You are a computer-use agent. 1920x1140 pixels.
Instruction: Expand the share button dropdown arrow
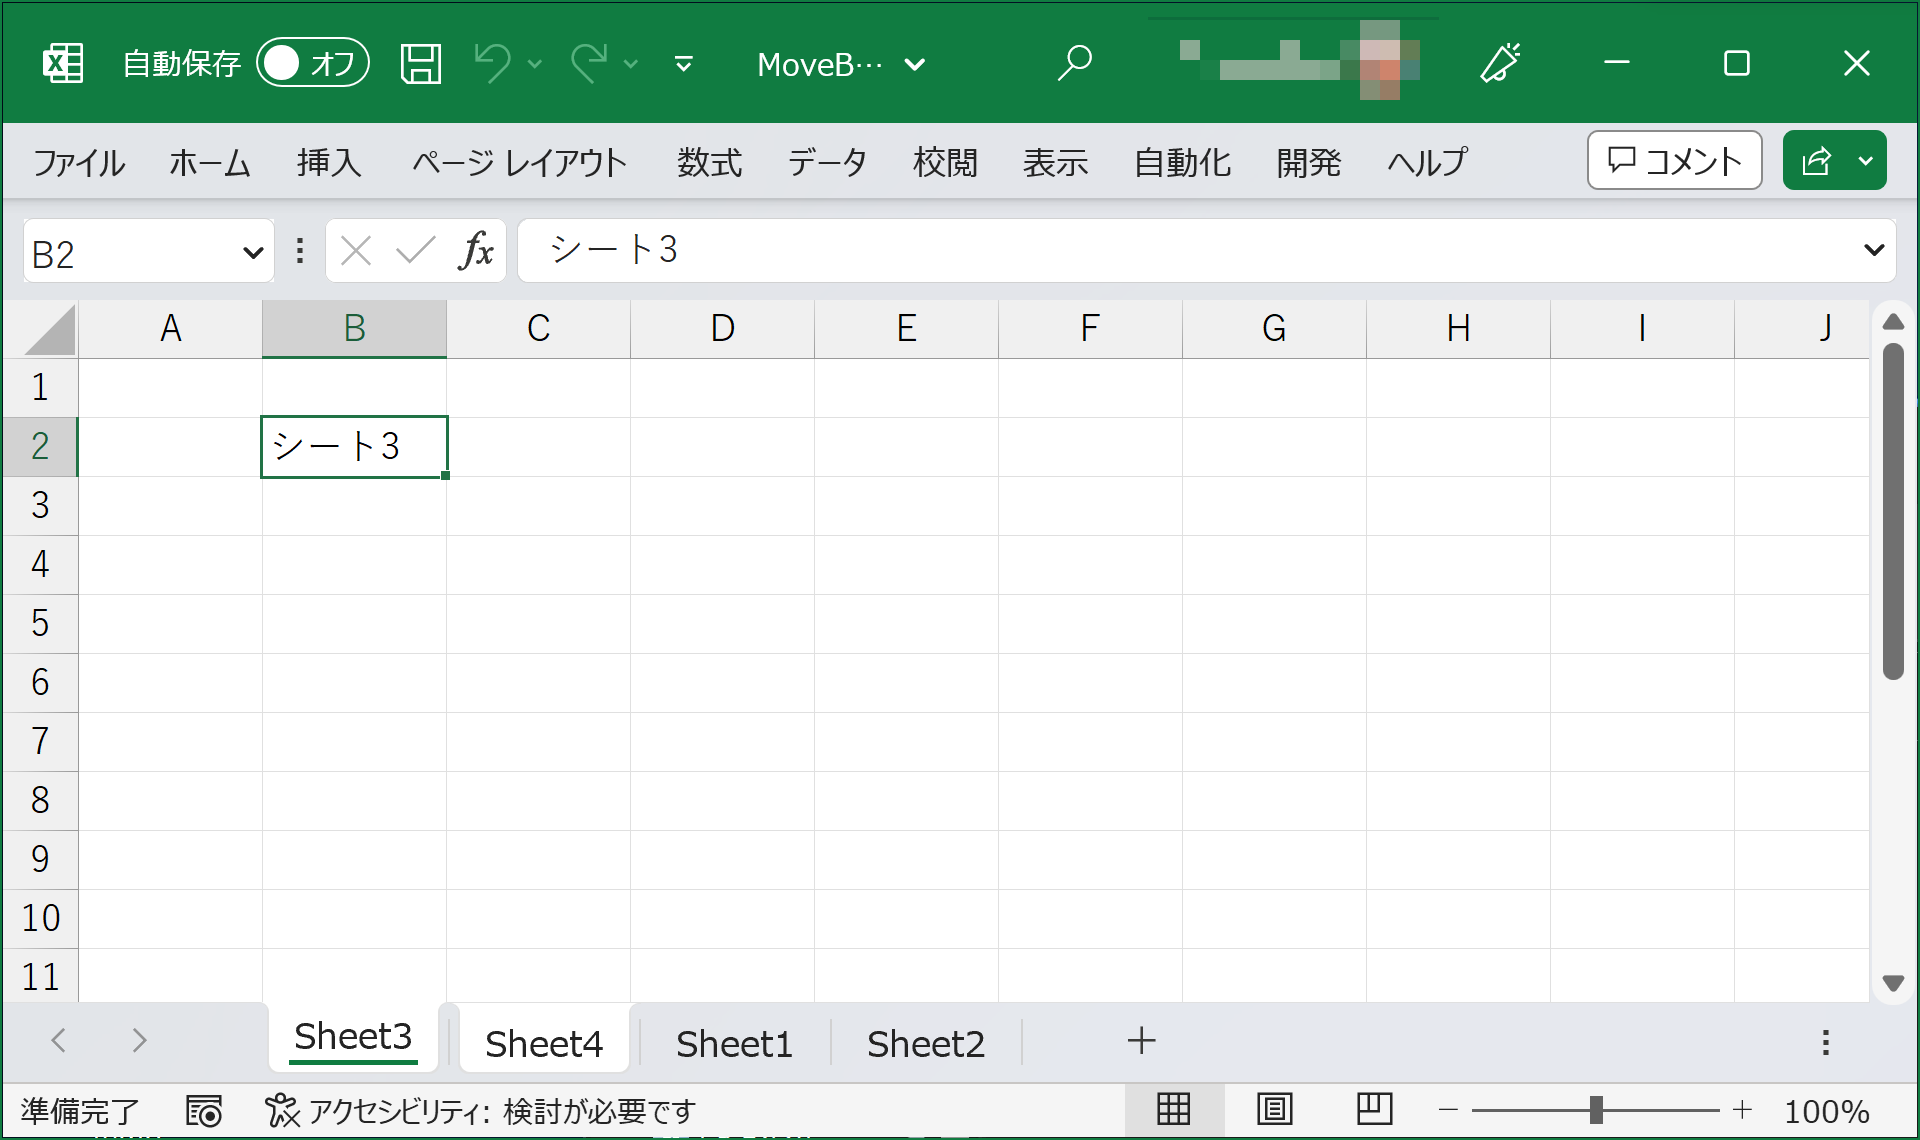[1866, 160]
